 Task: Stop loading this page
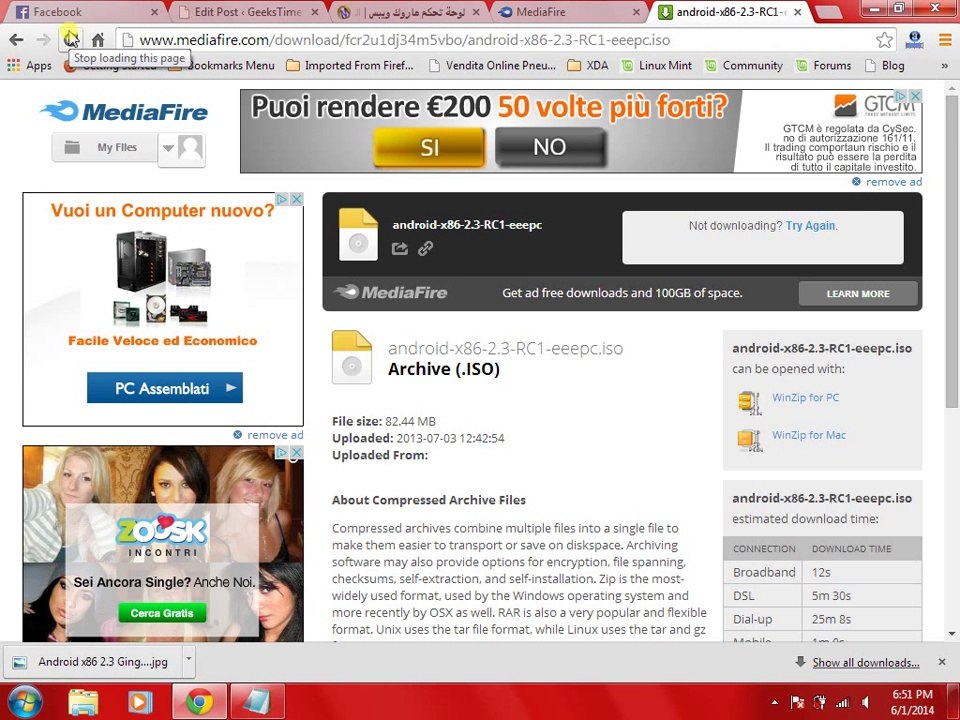(x=71, y=40)
